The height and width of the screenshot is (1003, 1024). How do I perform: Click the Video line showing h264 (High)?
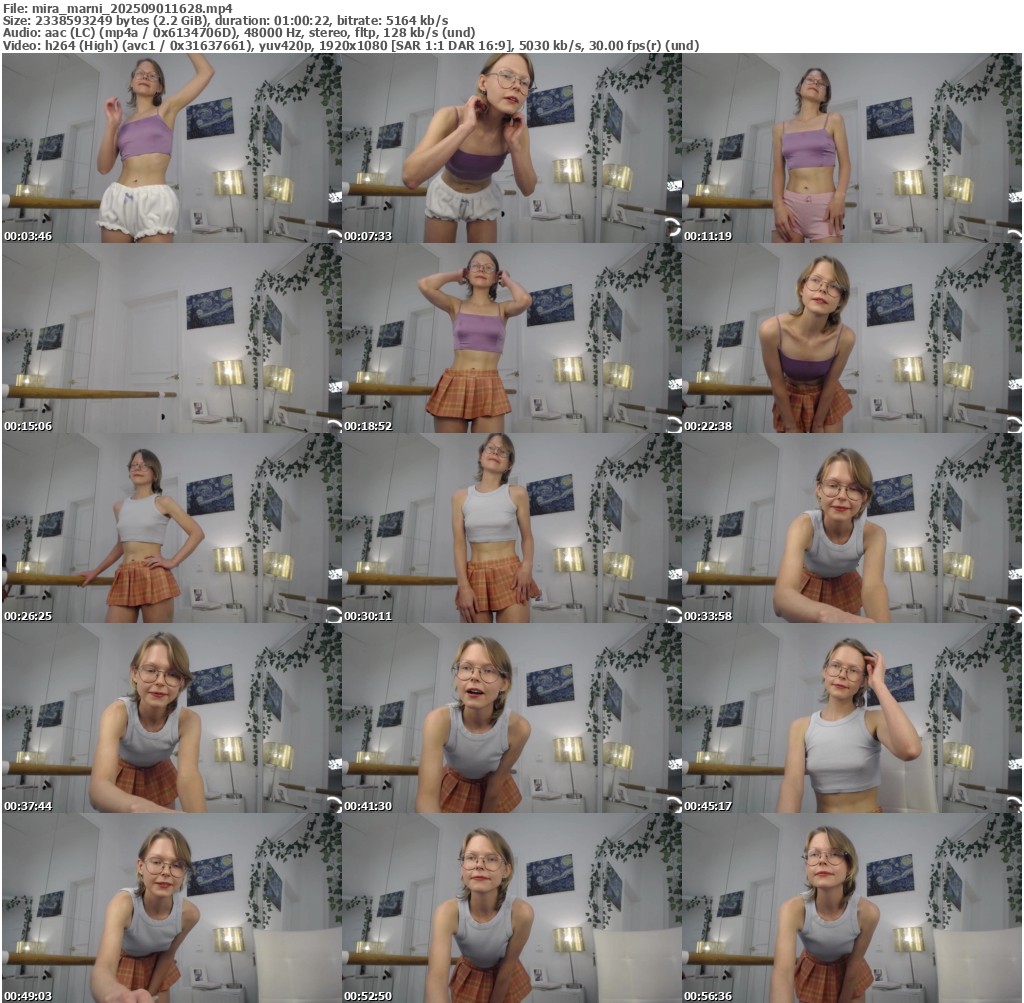(351, 45)
